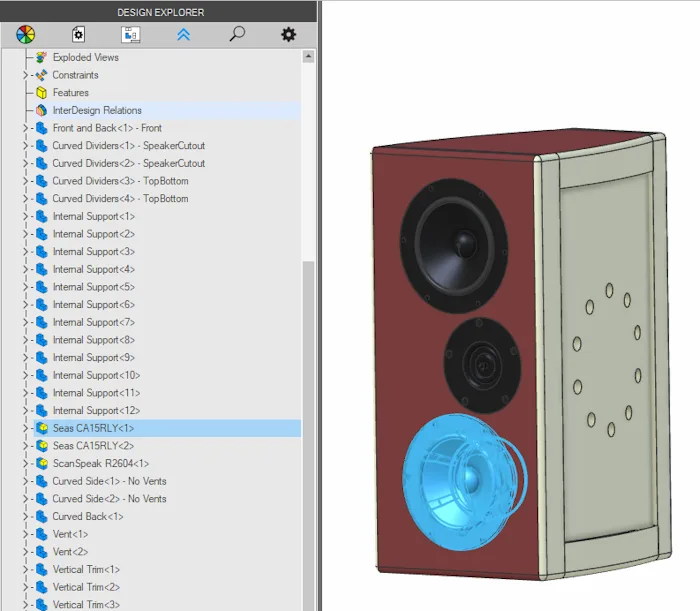Click Front and Back<1> part icon
The image size is (700, 611).
tap(42, 128)
